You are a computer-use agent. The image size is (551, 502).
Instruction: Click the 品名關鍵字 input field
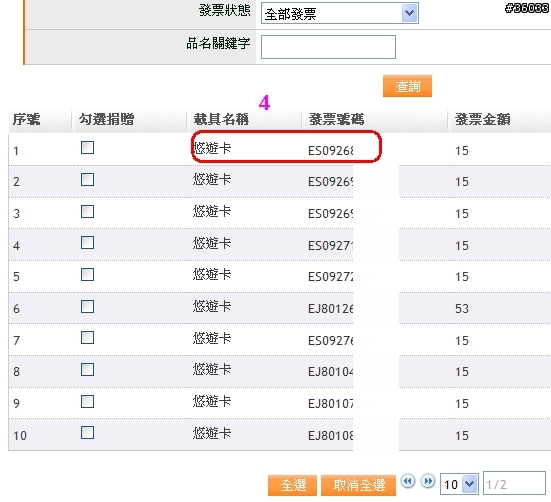(x=328, y=47)
